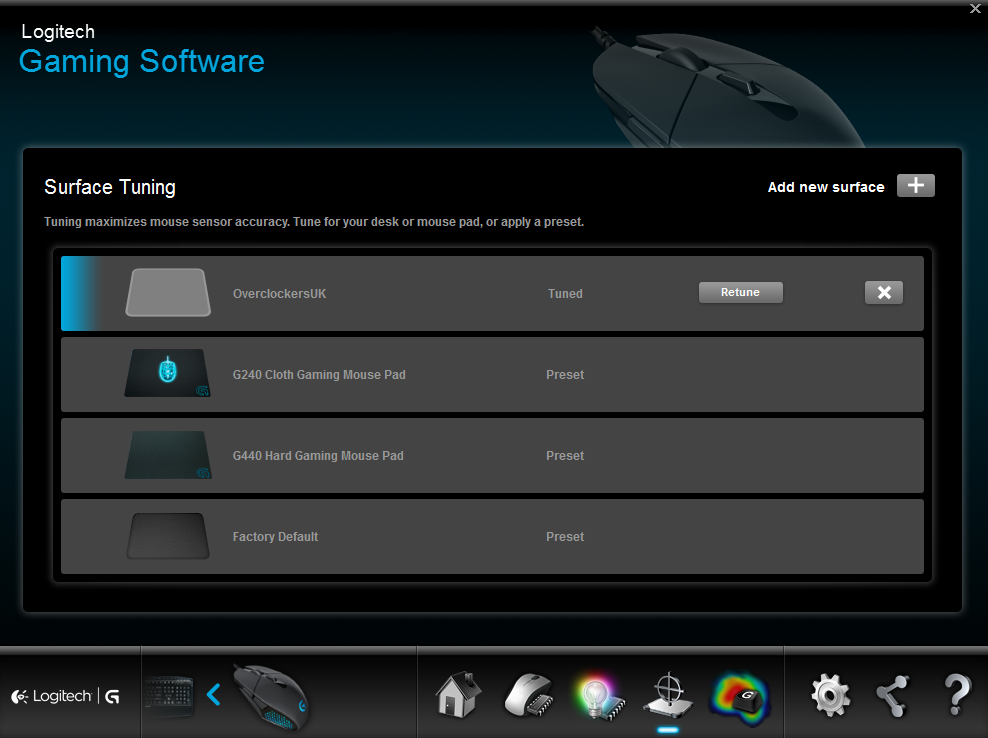
Task: Open the input analysis heat map icon
Action: pyautogui.click(x=738, y=694)
